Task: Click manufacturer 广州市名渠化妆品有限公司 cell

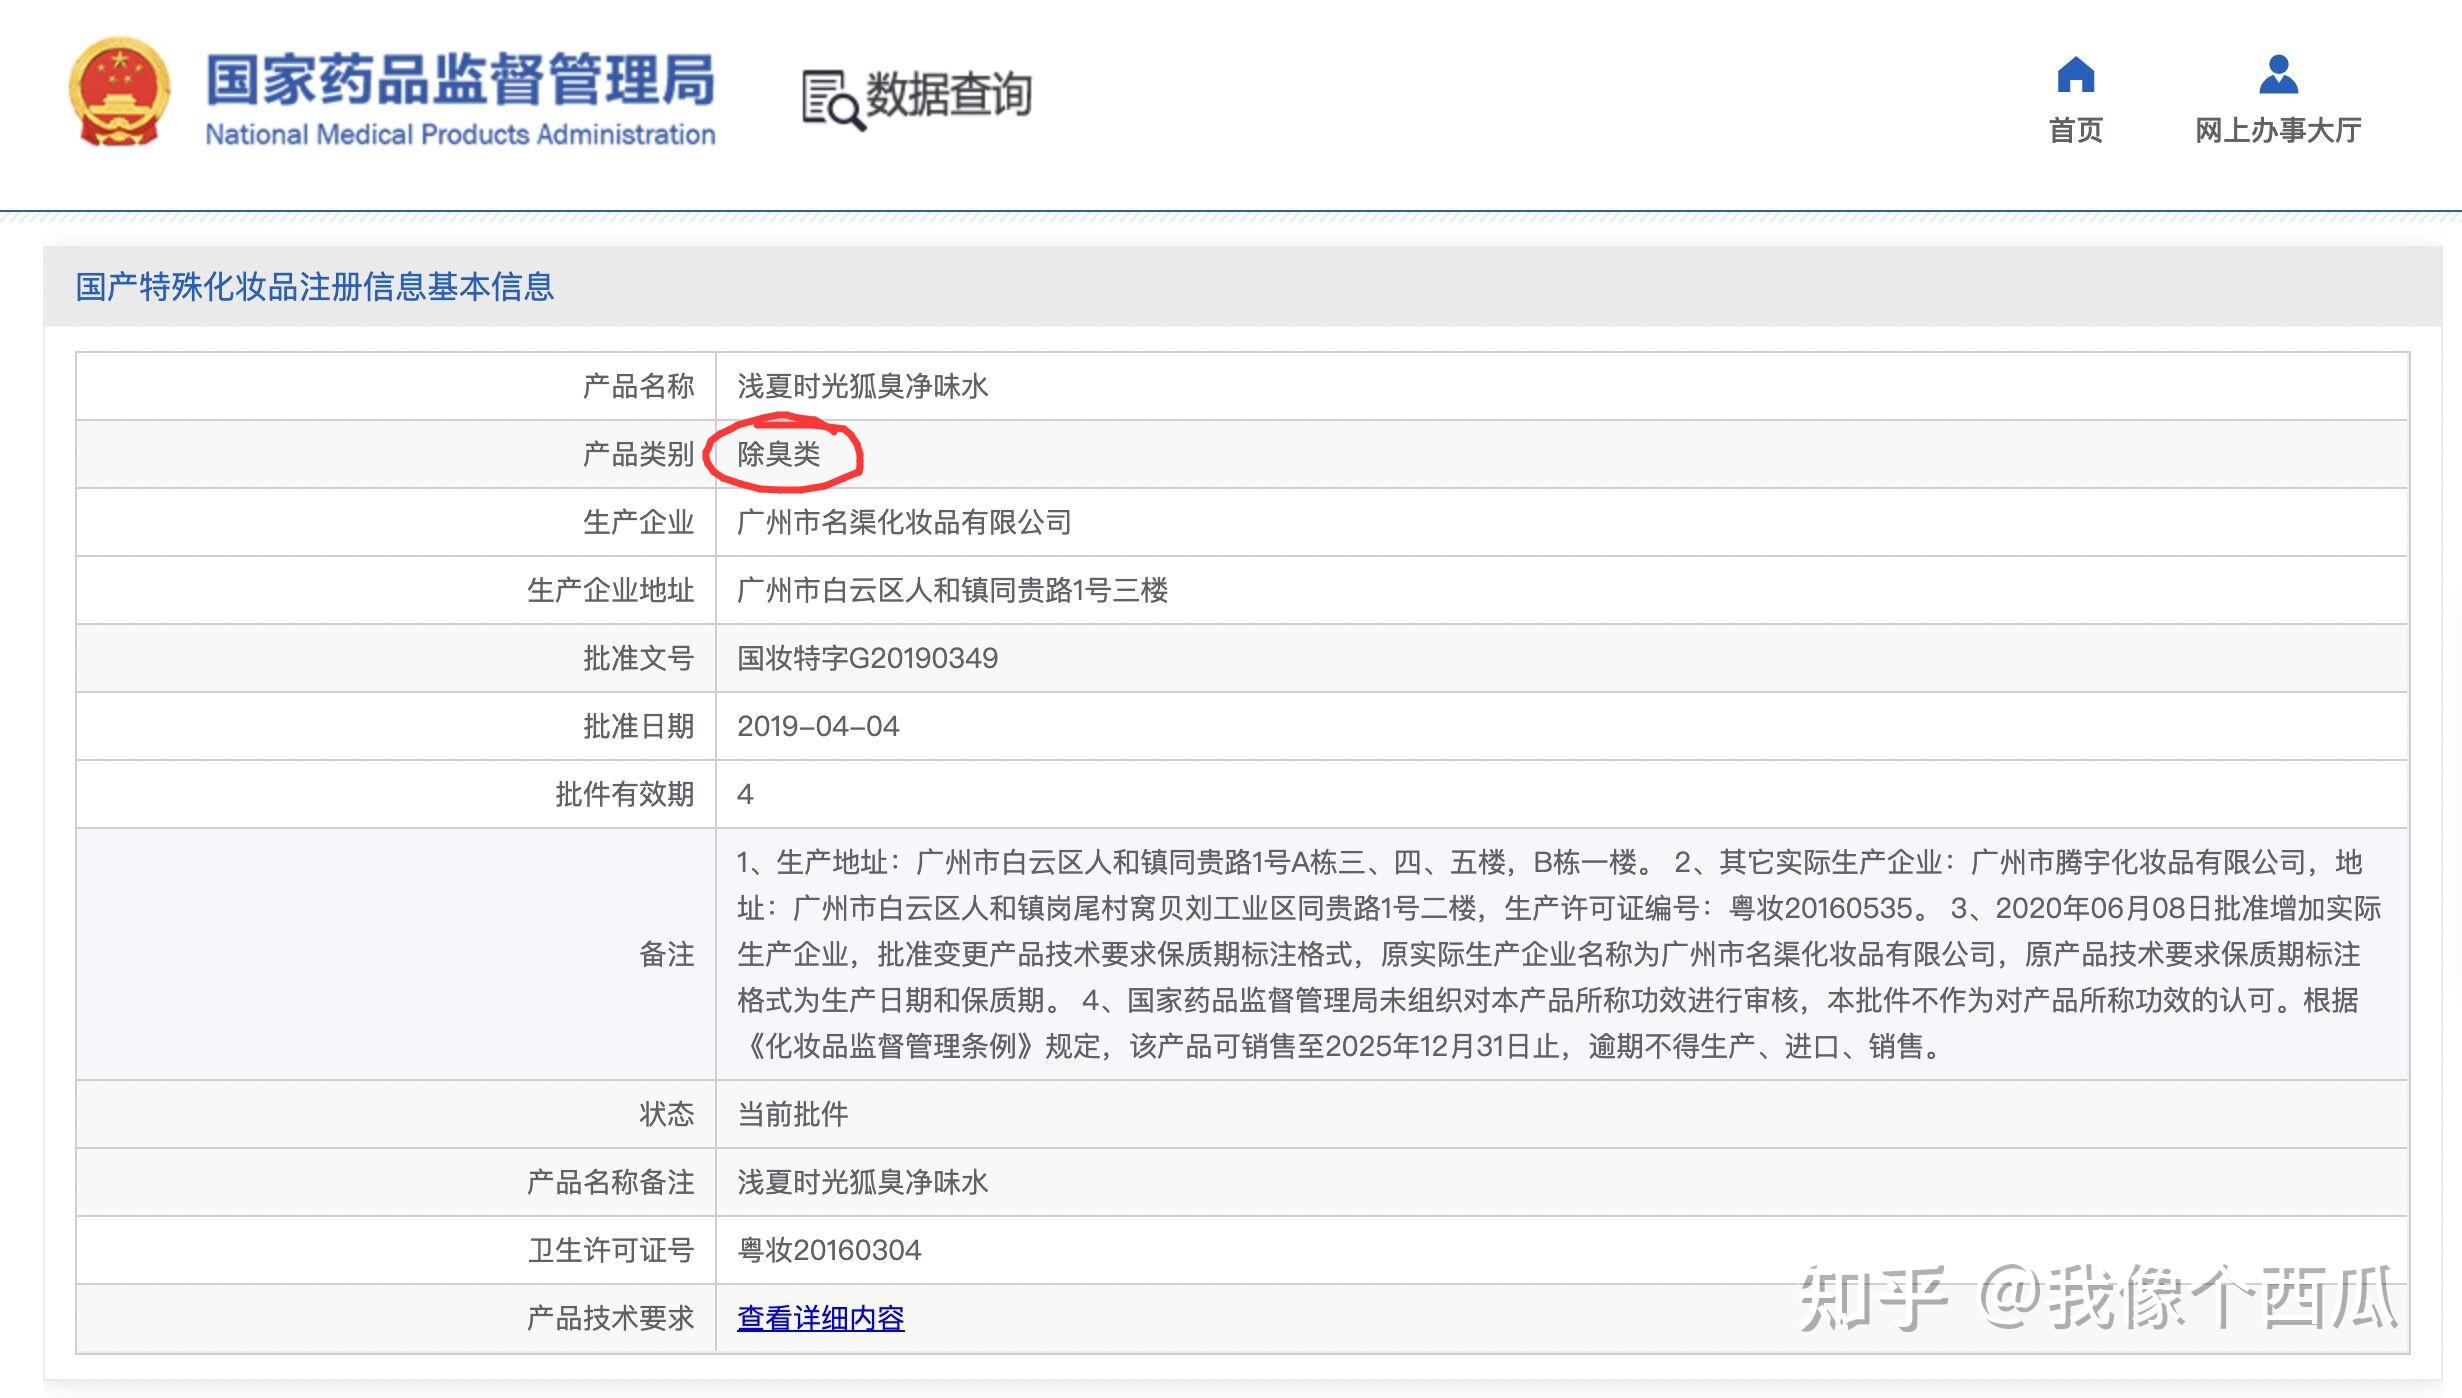Action: click(x=904, y=522)
